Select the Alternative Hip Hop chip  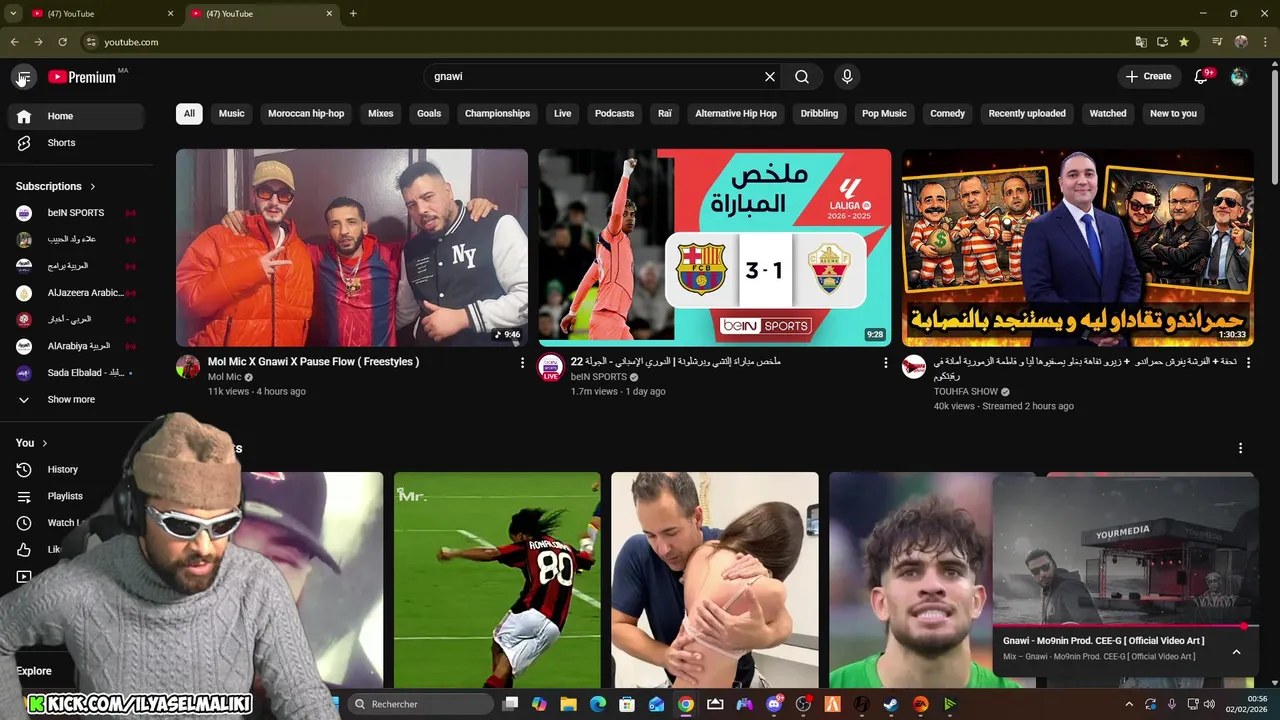[736, 114]
